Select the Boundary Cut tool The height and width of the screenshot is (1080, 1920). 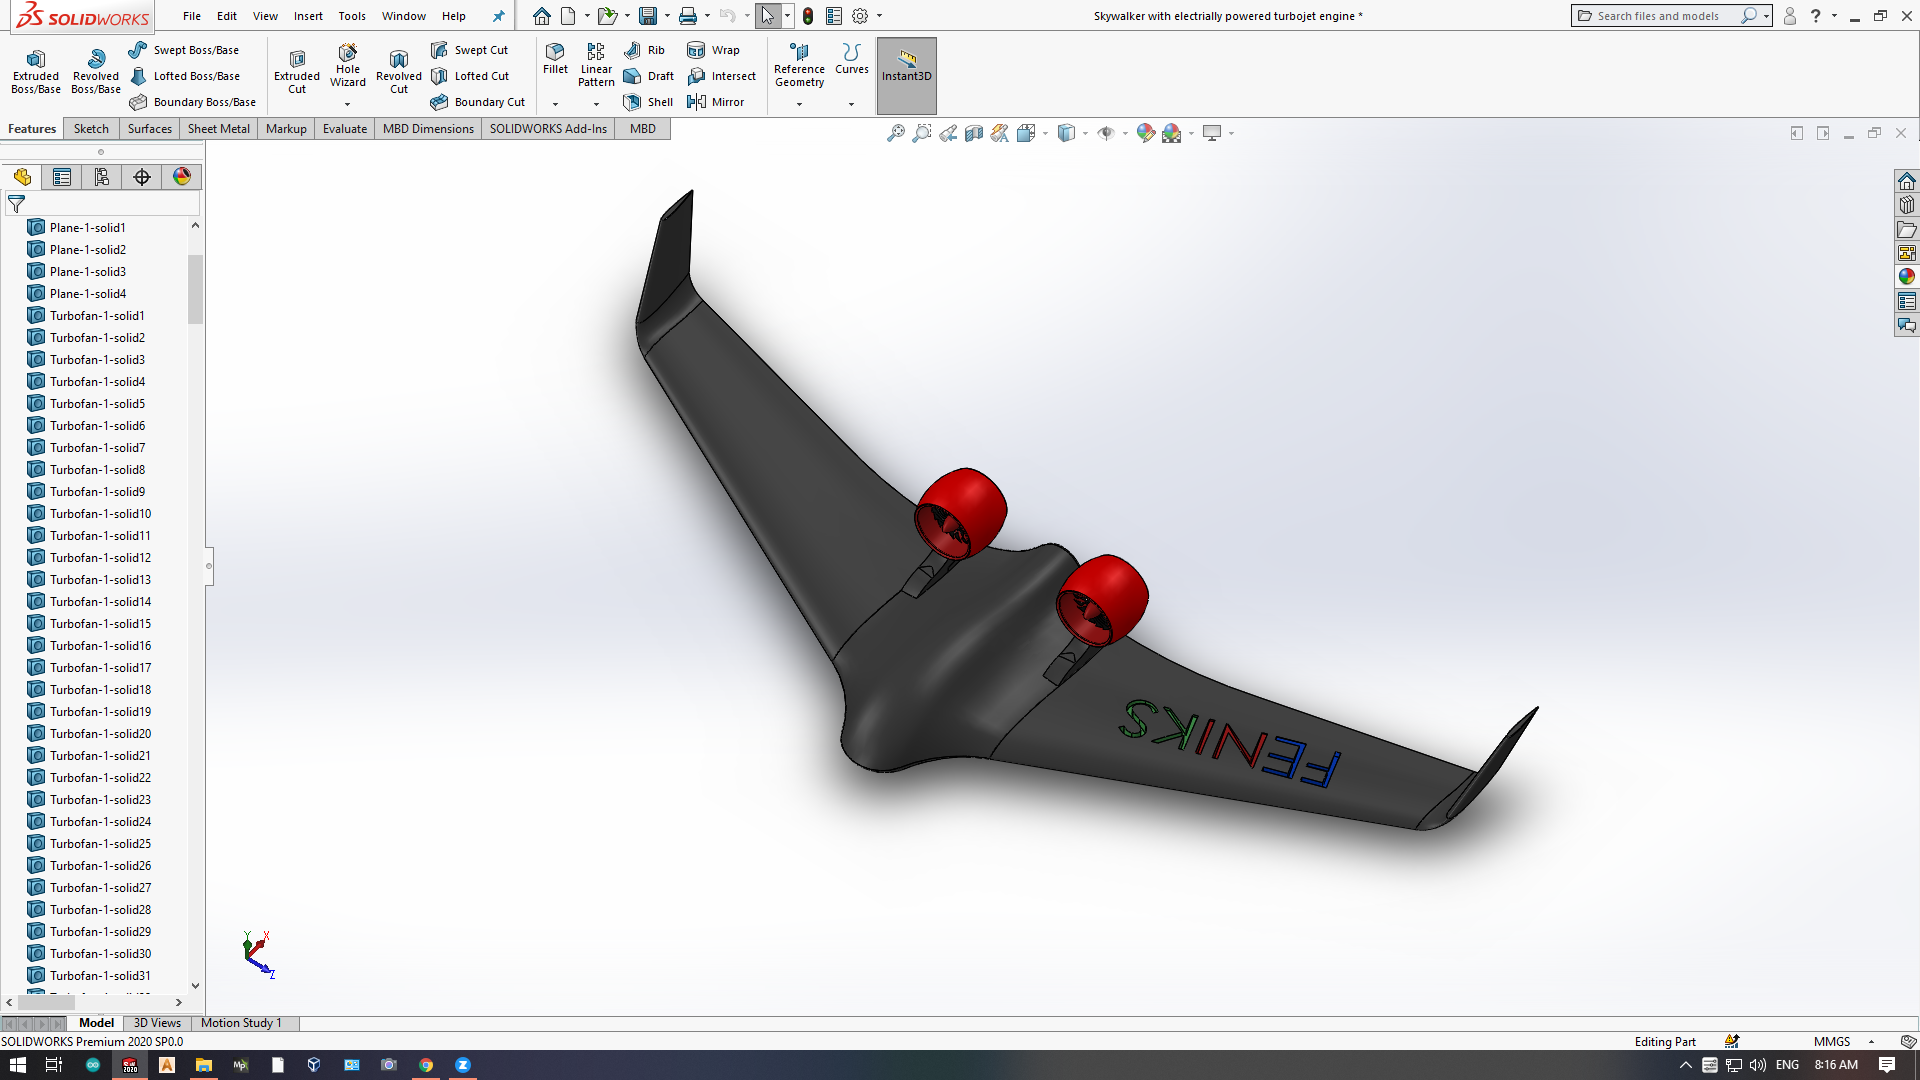[x=478, y=102]
